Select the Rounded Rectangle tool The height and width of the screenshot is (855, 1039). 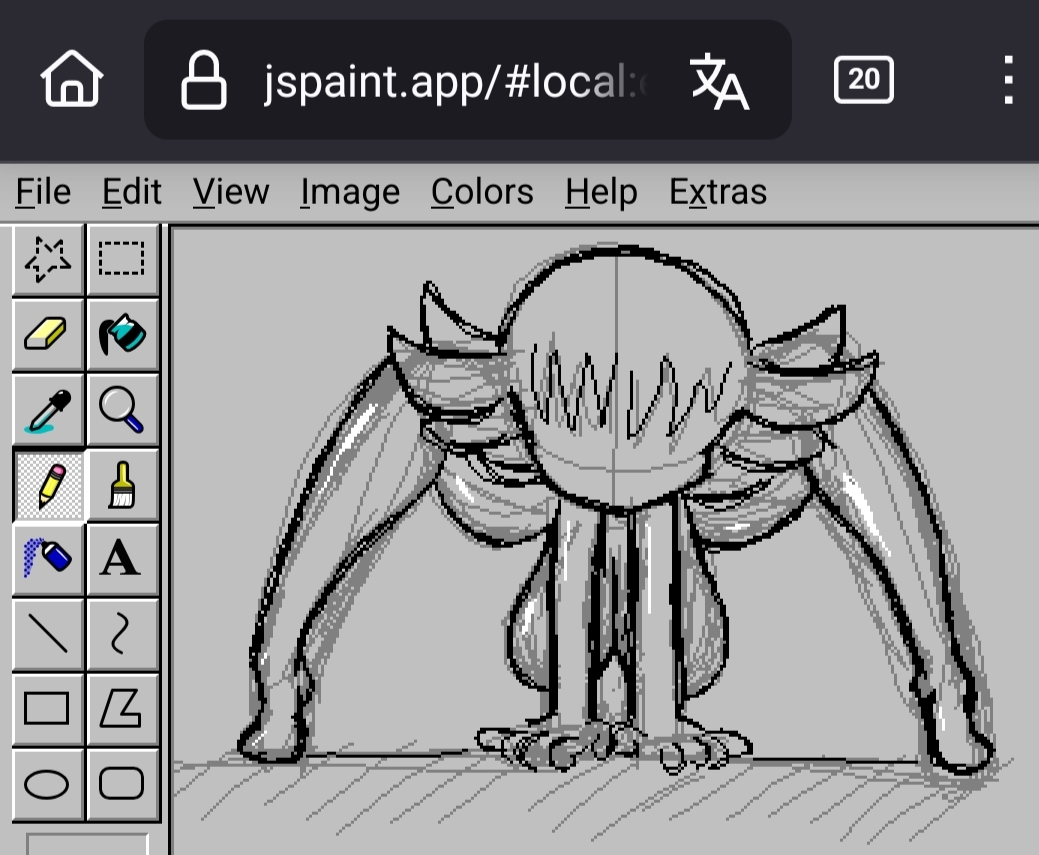coord(123,784)
